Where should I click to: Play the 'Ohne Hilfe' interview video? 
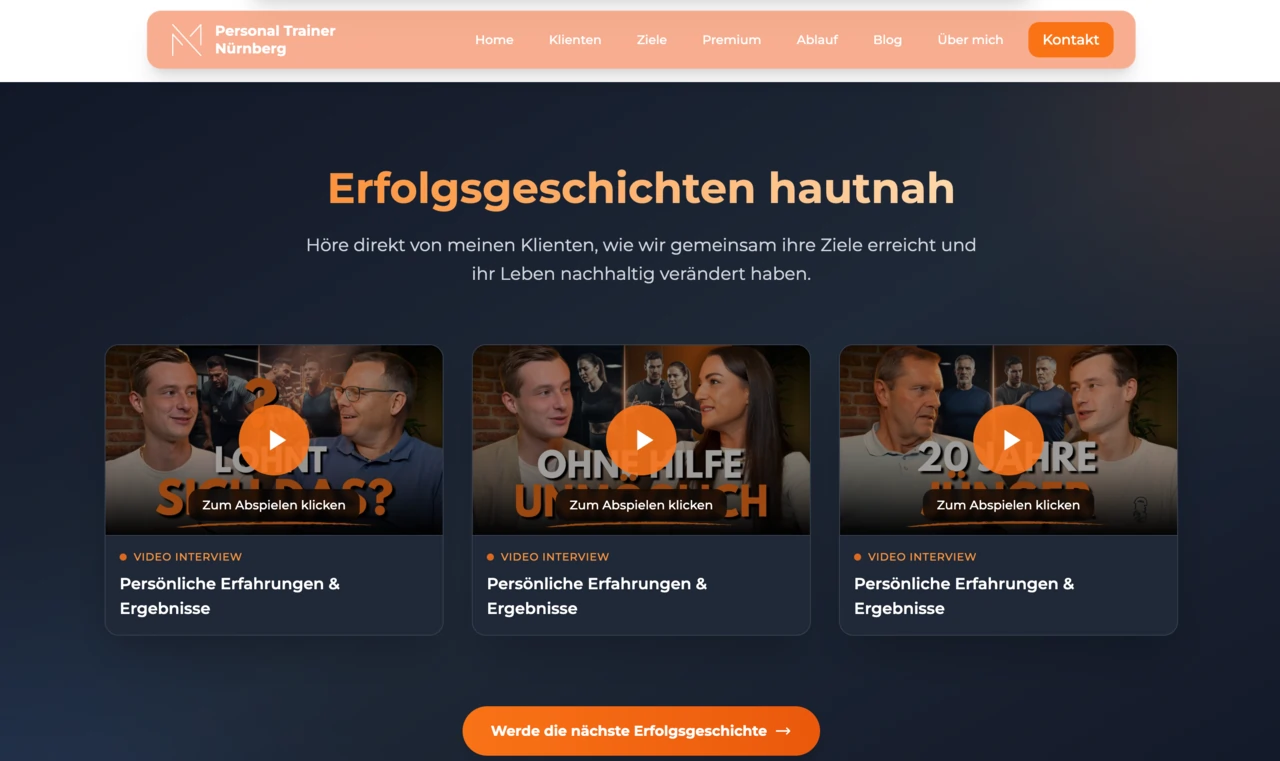coord(641,440)
